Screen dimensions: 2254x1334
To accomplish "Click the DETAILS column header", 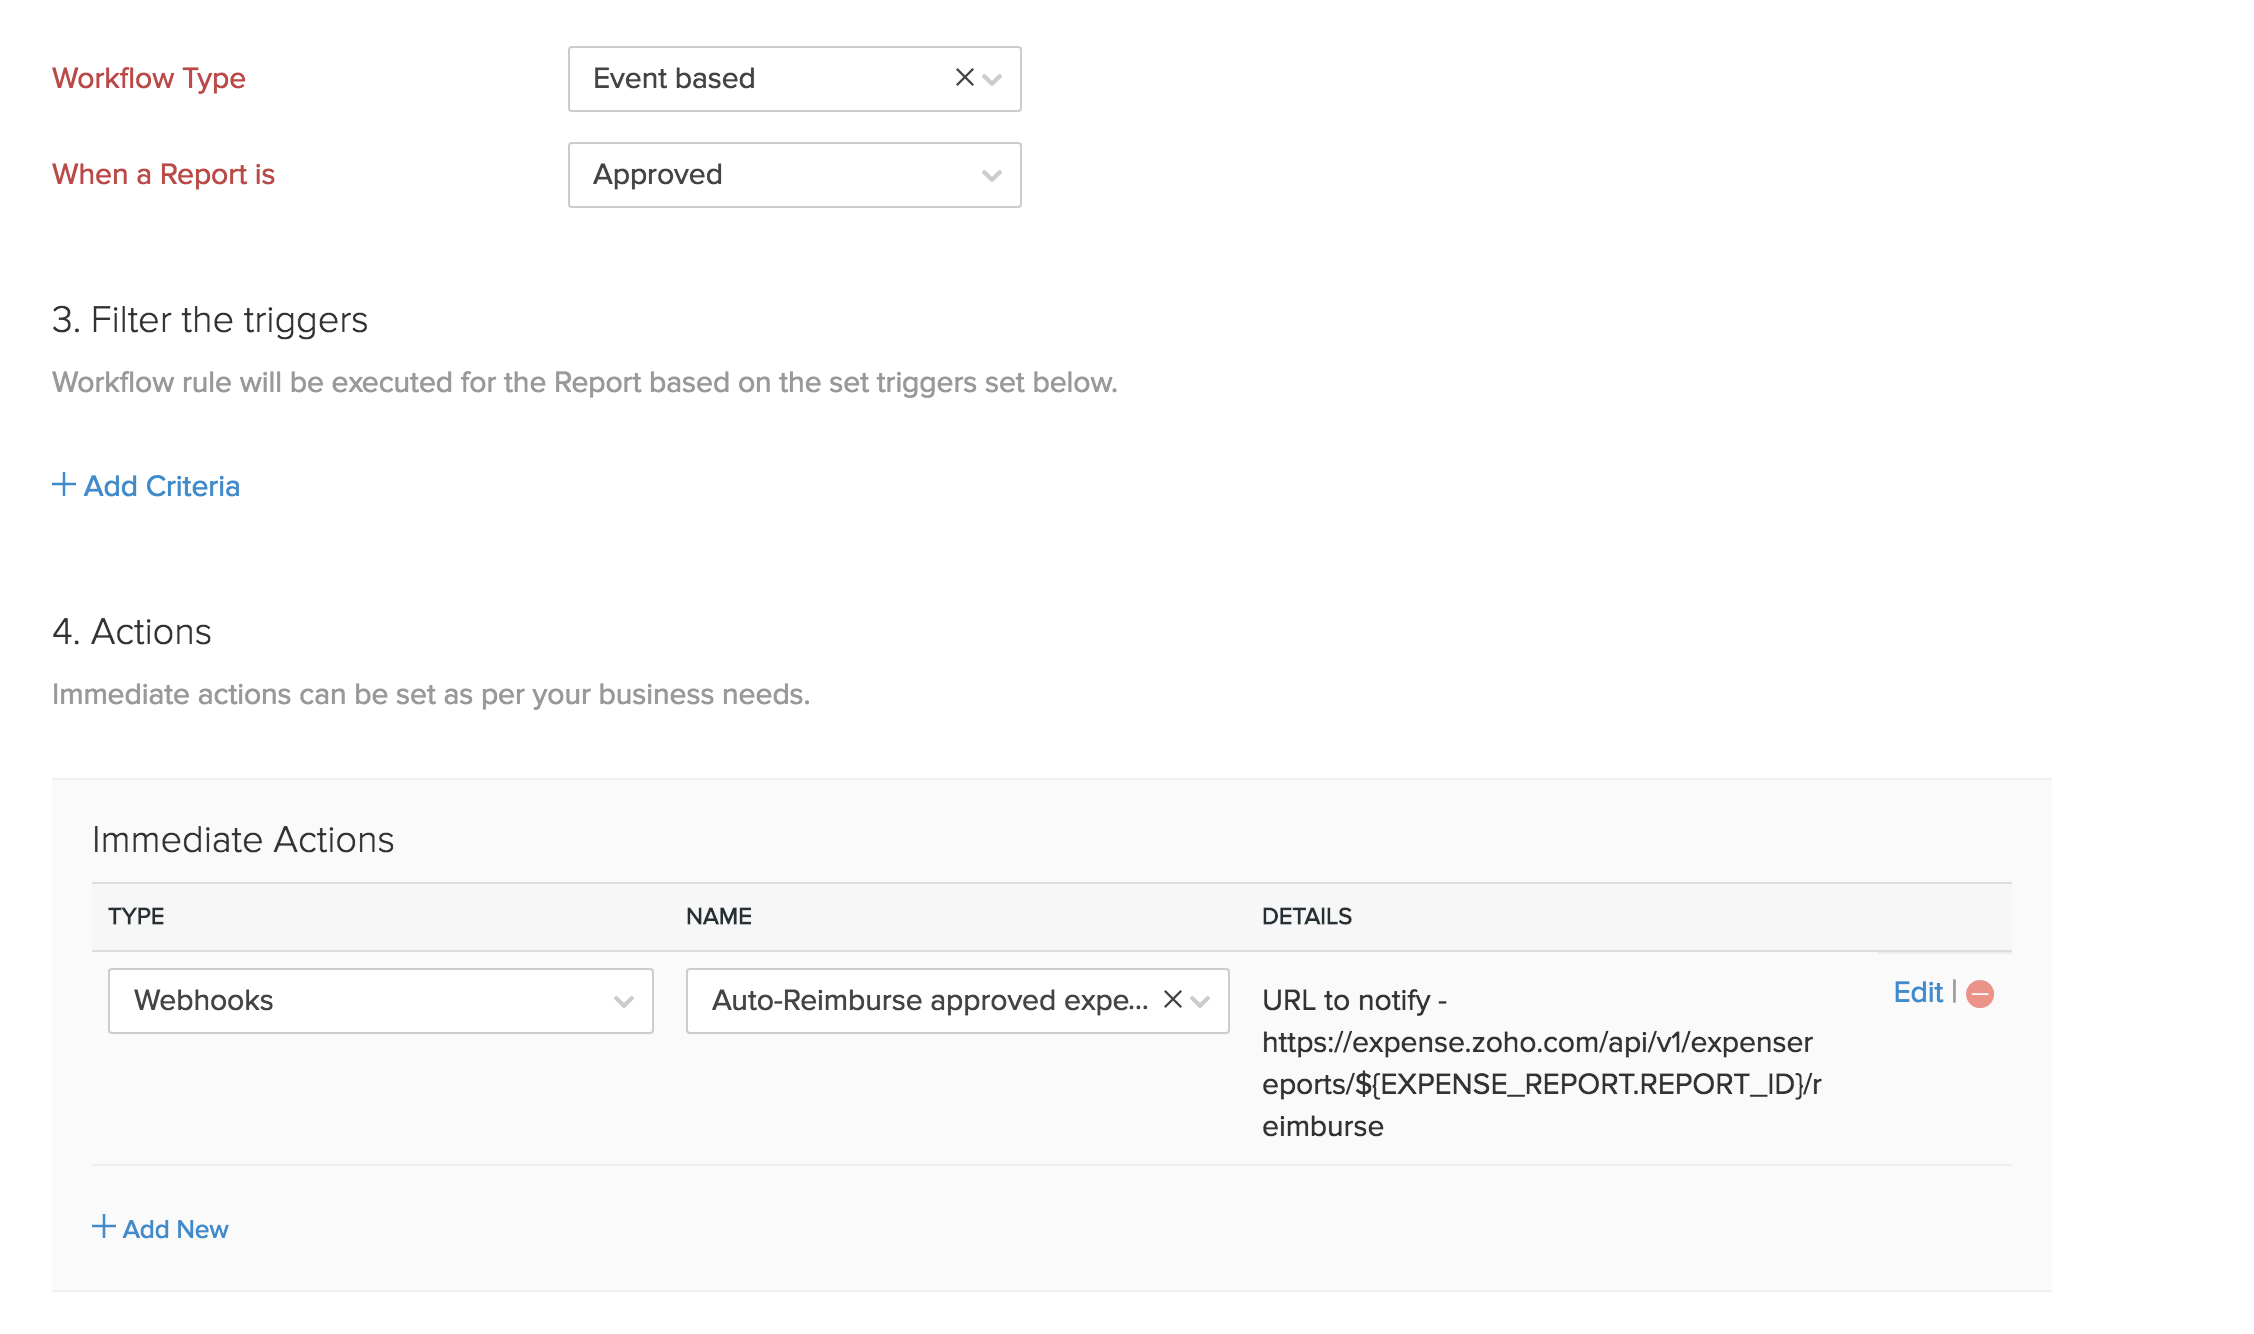I will 1307,916.
